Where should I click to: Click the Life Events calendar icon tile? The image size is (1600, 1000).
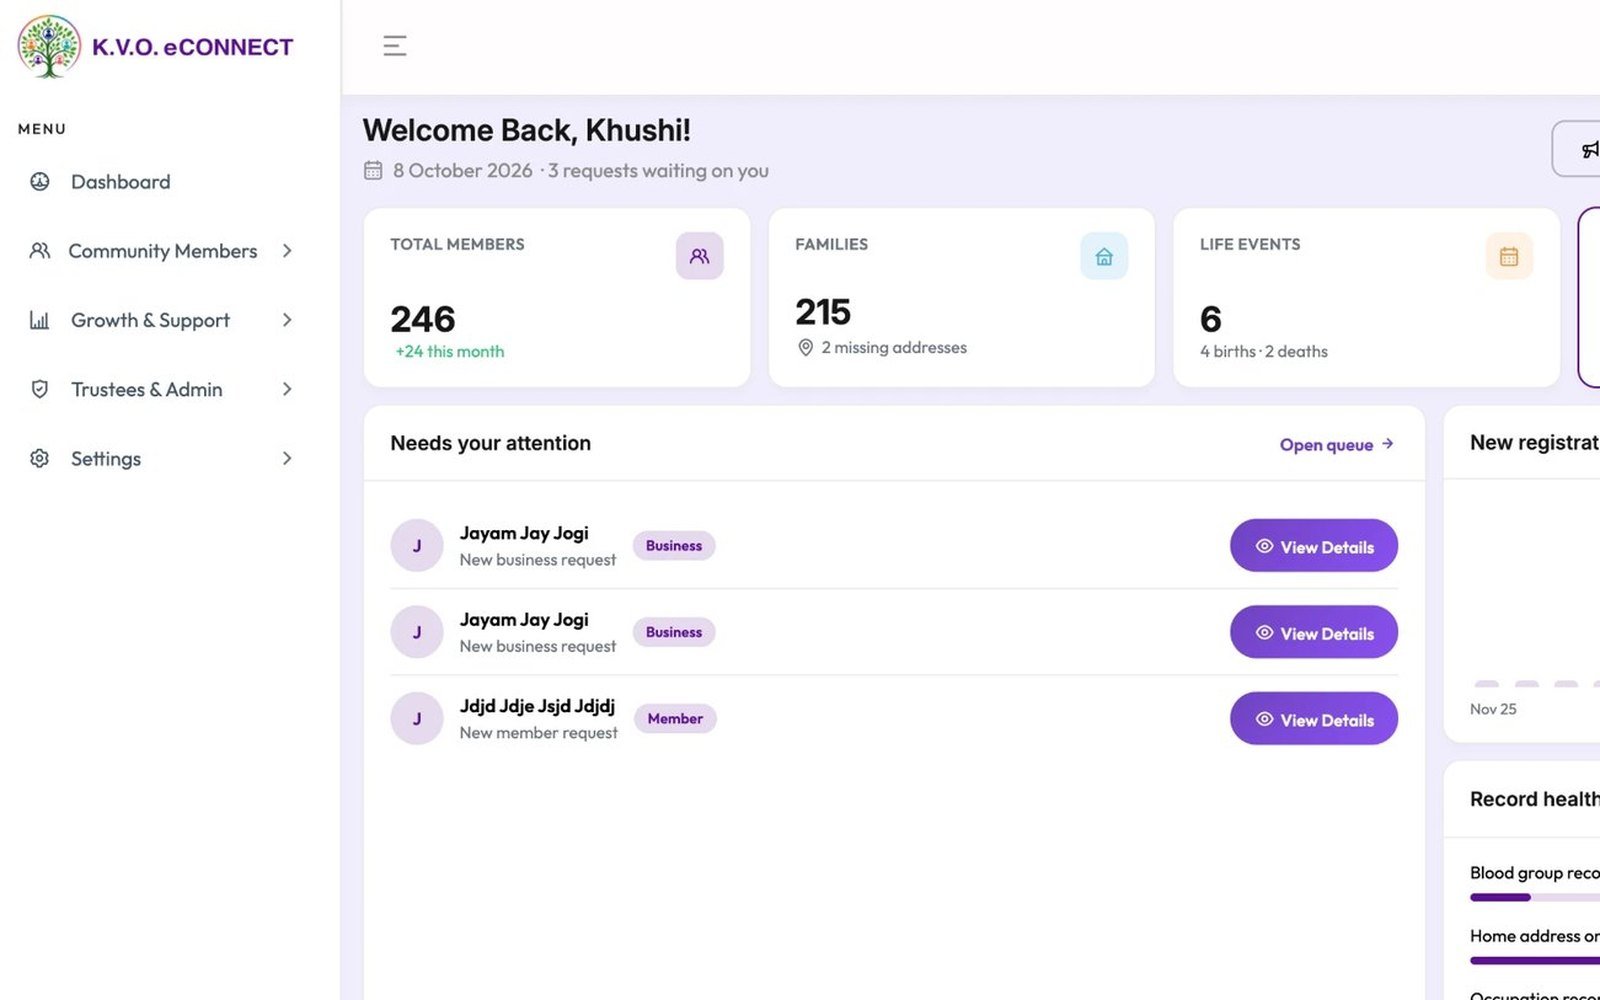pos(1509,256)
